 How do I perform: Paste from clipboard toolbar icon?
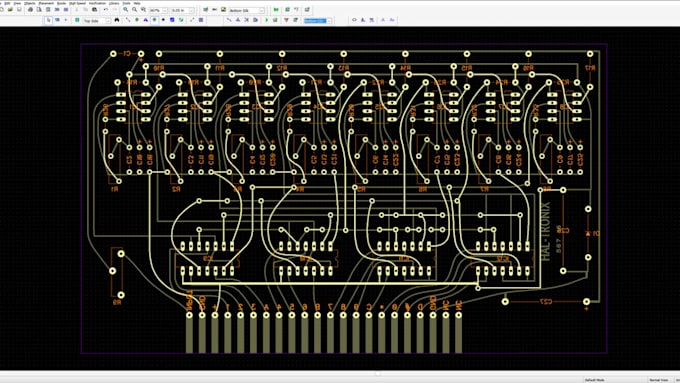pos(94,10)
